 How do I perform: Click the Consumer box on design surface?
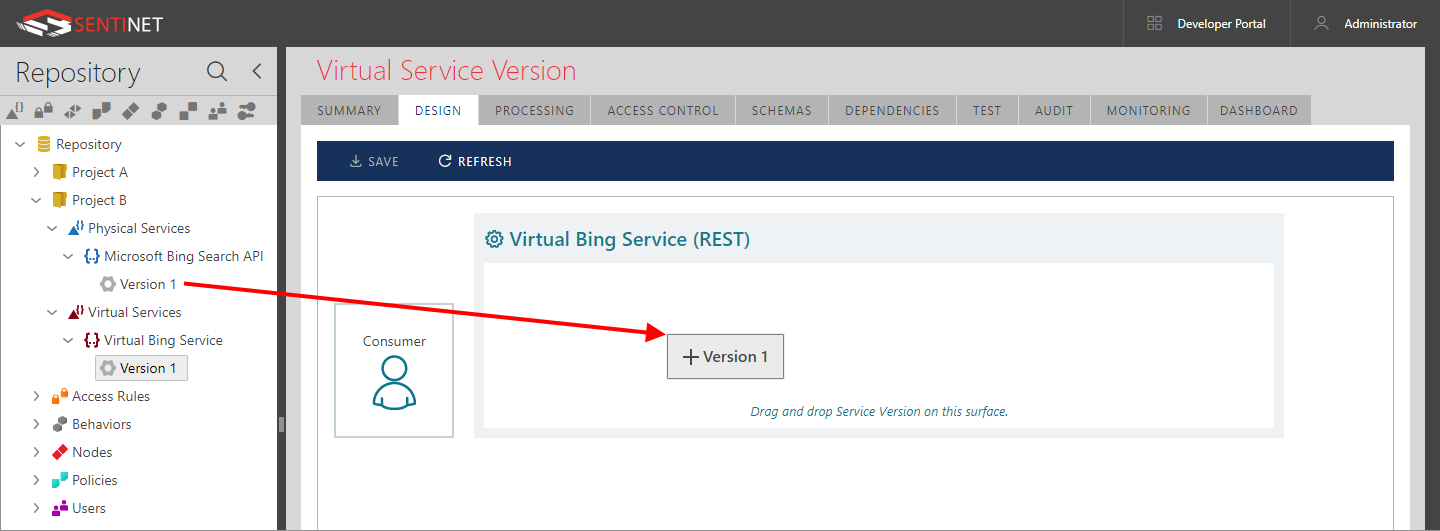(x=394, y=370)
